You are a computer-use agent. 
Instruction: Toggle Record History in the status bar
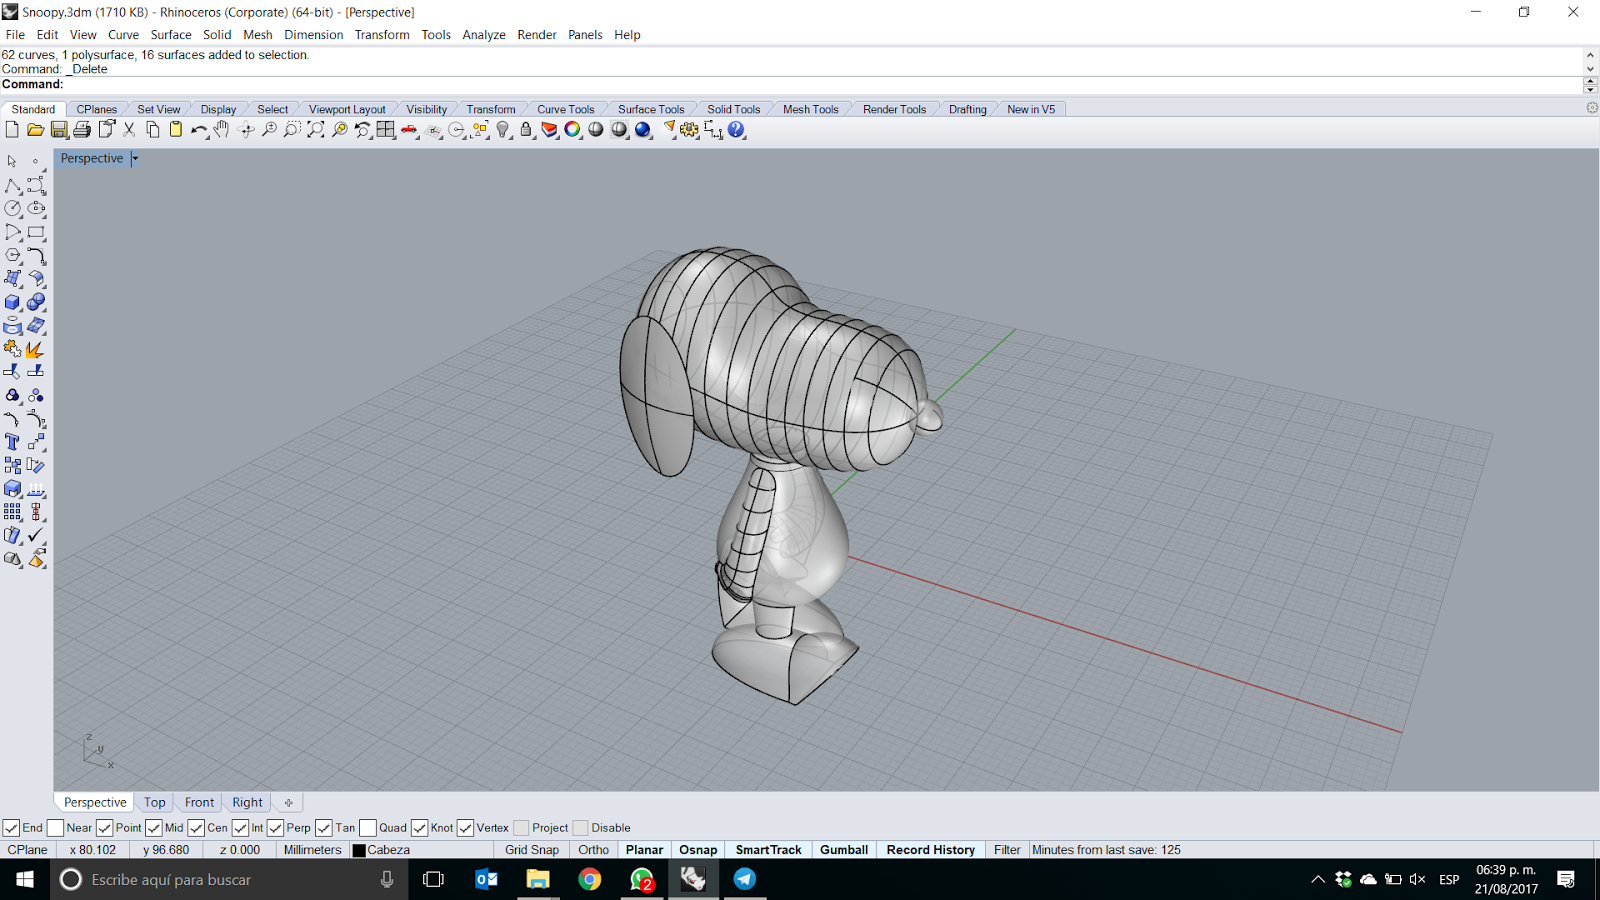[931, 850]
